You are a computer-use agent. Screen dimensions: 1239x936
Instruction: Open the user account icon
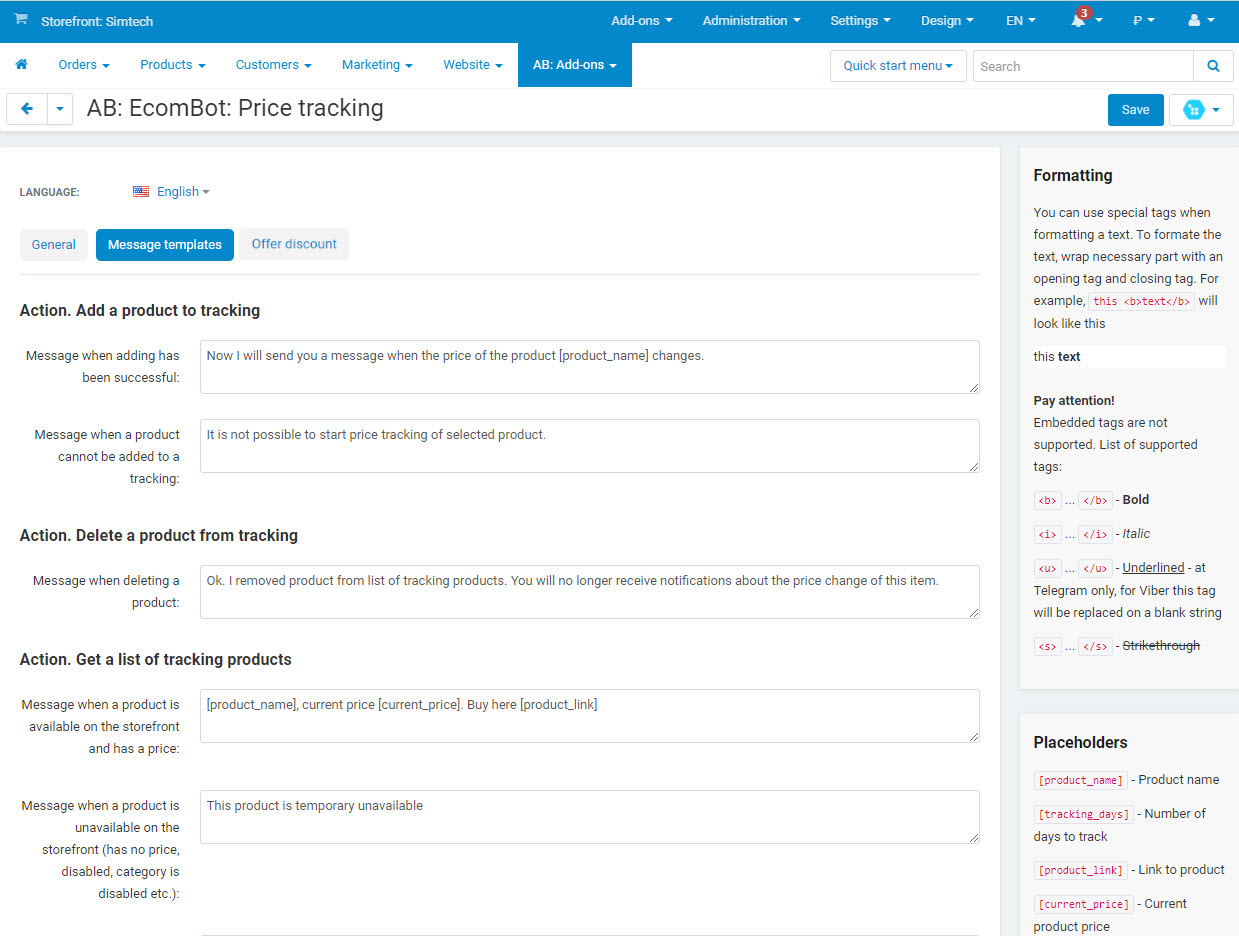point(1196,20)
